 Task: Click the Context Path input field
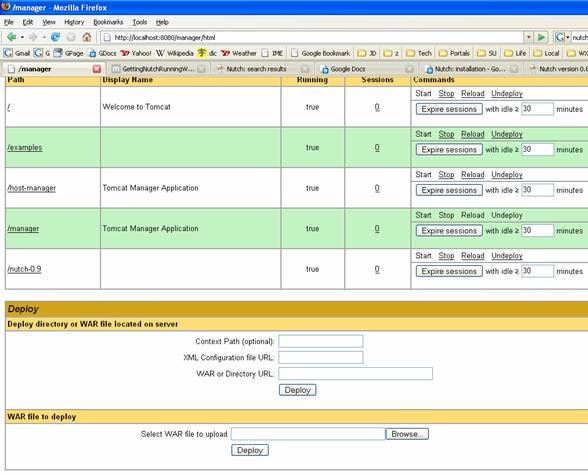(321, 341)
